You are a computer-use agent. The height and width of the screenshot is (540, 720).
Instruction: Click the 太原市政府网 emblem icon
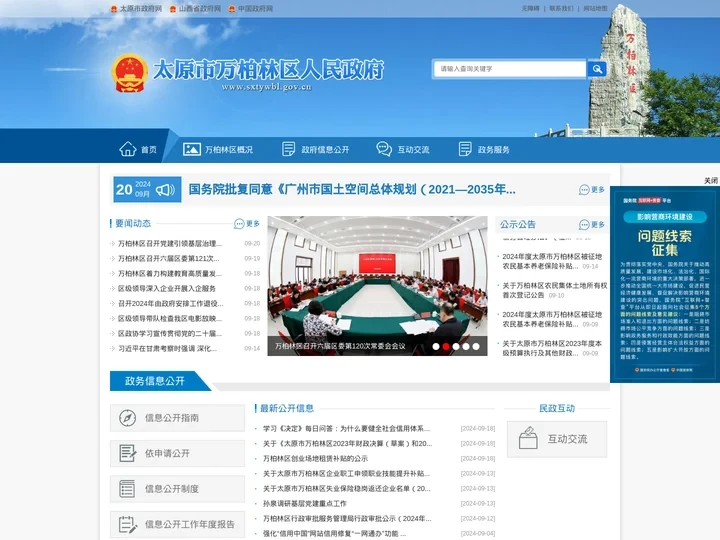(x=114, y=9)
